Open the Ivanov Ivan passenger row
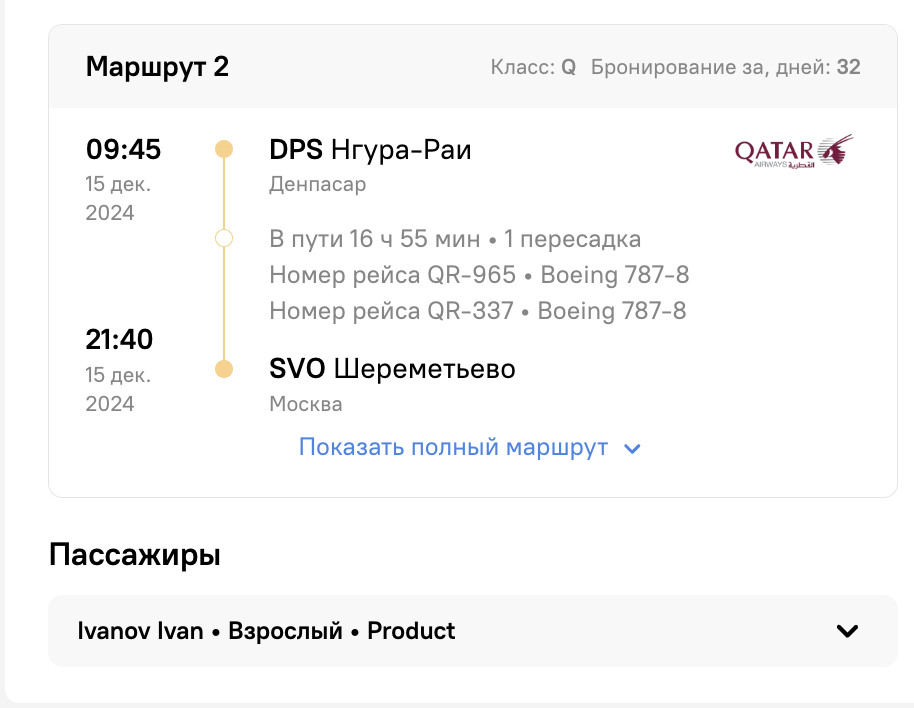The height and width of the screenshot is (708, 914). point(473,630)
